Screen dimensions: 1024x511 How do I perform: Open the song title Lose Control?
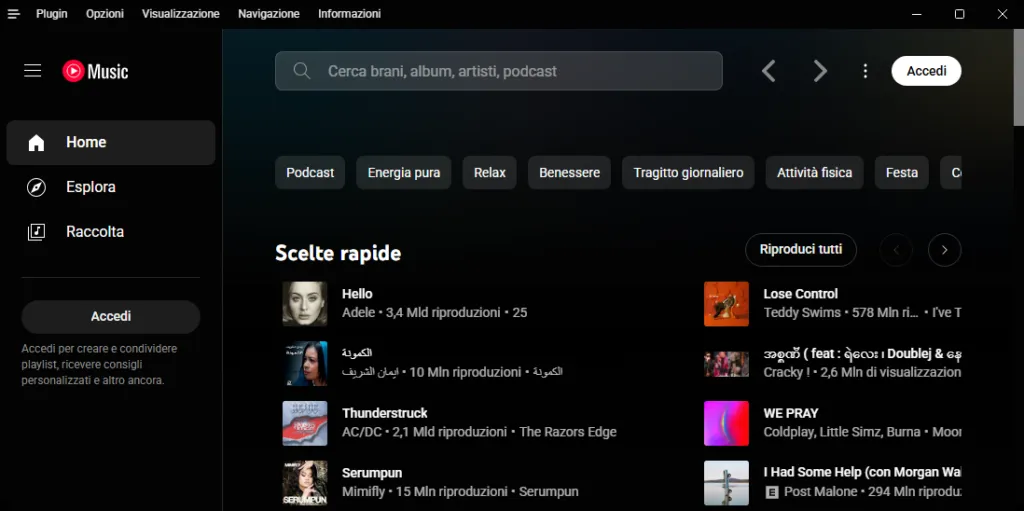pos(800,294)
